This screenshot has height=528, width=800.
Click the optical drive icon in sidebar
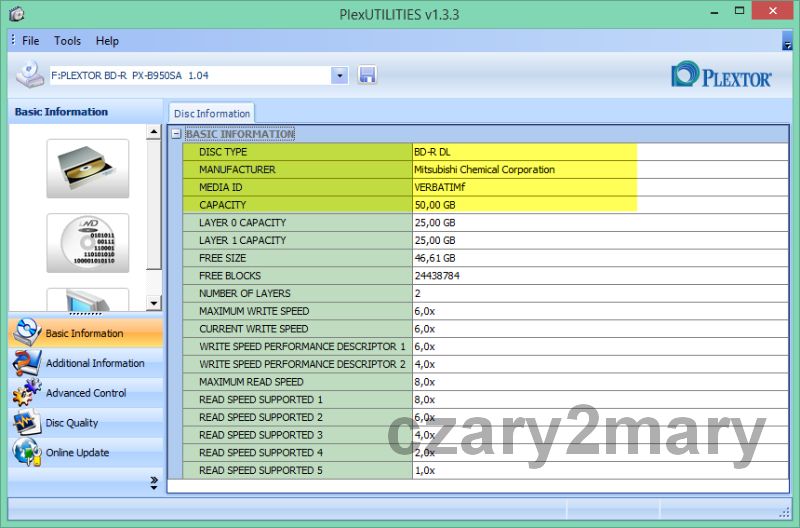pos(87,168)
